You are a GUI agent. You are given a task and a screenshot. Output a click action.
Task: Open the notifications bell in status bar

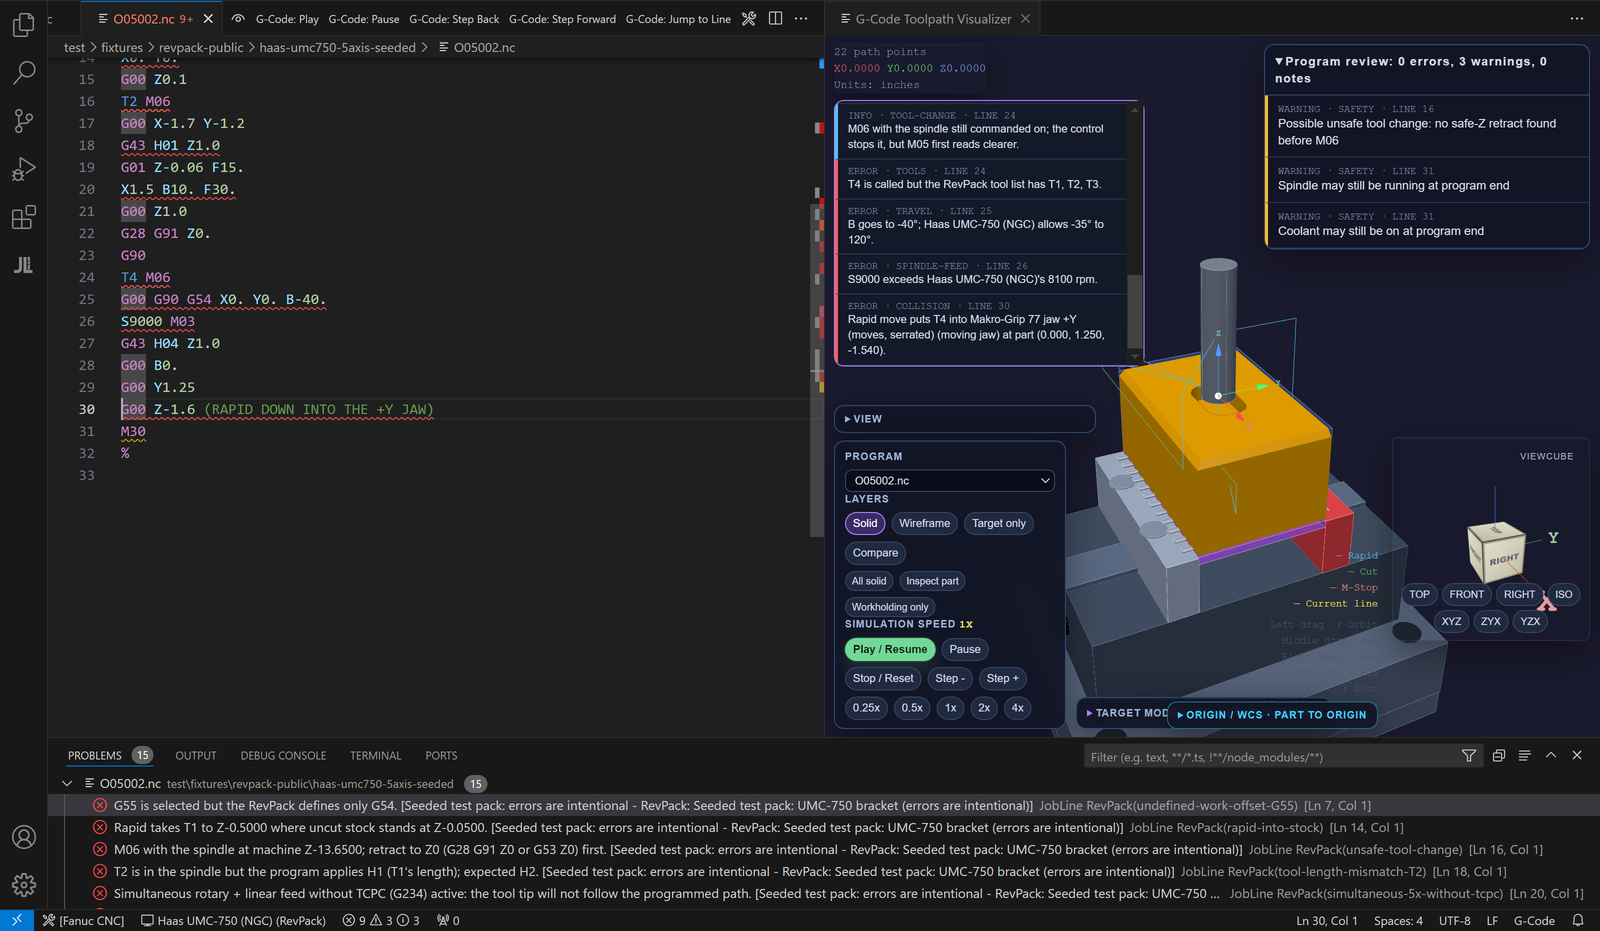pos(1578,920)
